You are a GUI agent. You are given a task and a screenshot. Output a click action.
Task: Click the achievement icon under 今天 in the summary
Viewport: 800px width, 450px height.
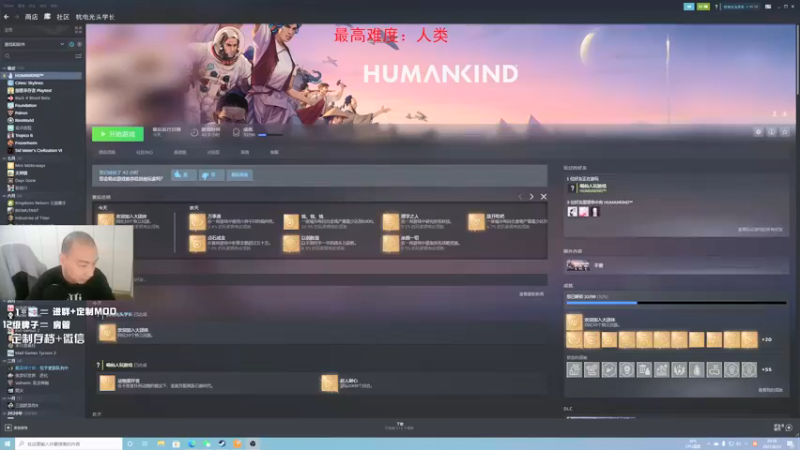point(106,220)
